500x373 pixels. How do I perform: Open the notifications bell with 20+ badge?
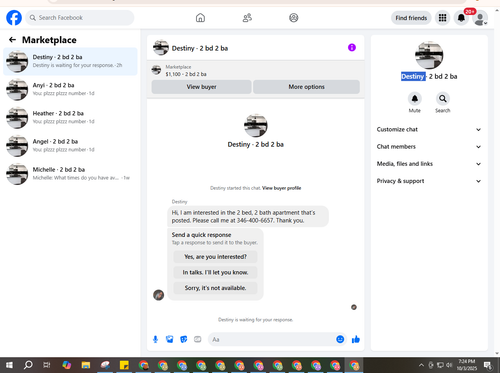(461, 18)
